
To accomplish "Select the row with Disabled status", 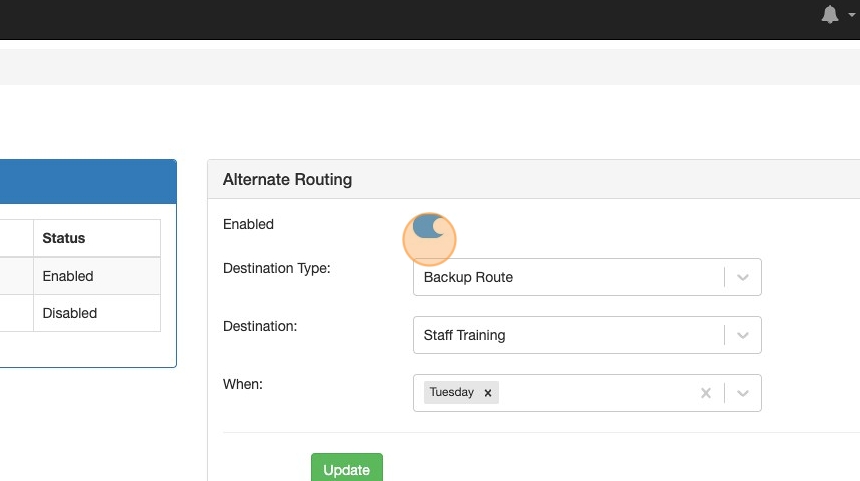I will tap(69, 313).
